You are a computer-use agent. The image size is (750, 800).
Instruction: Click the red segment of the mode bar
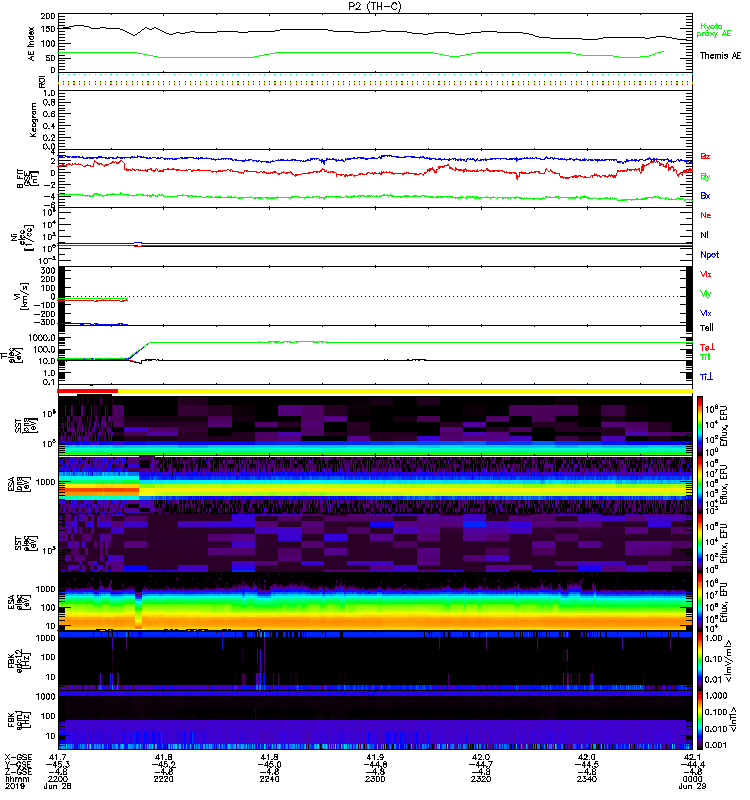[88, 391]
